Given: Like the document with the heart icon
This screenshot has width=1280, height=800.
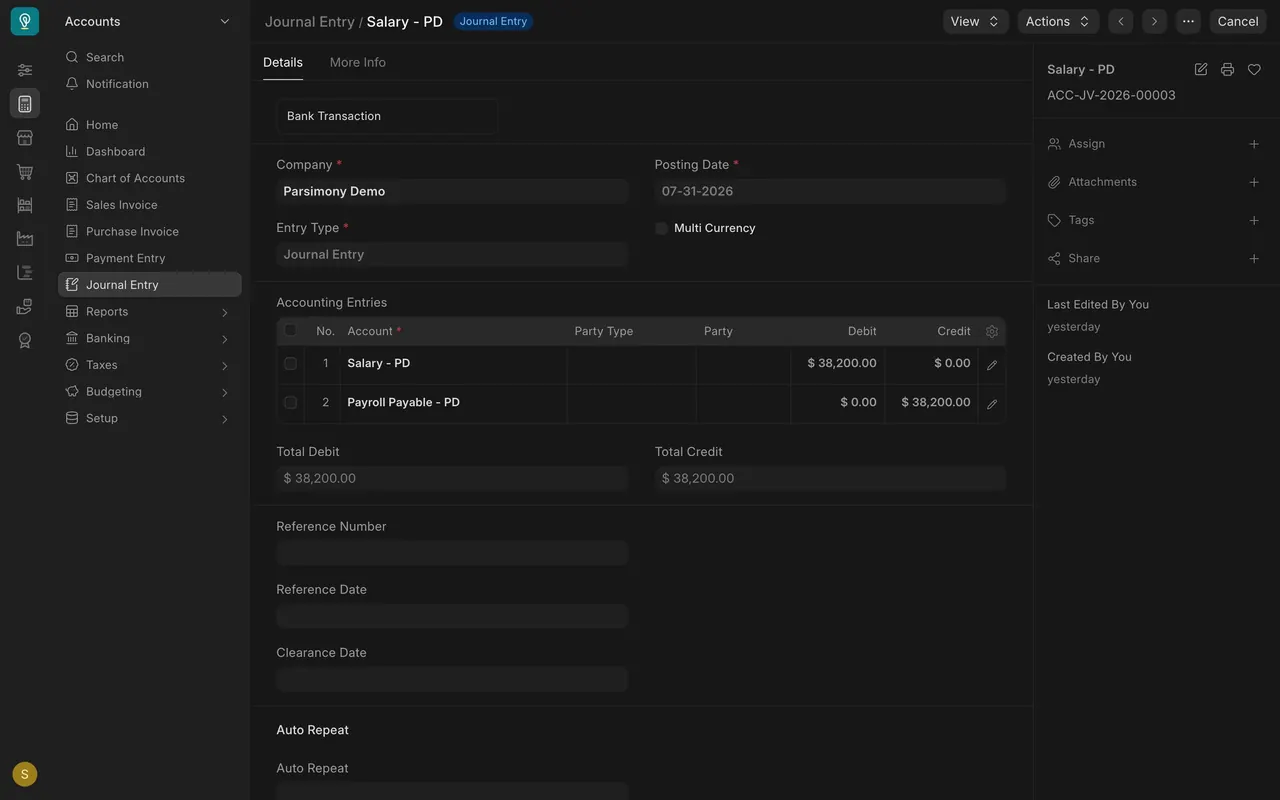Looking at the screenshot, I should pos(1254,70).
